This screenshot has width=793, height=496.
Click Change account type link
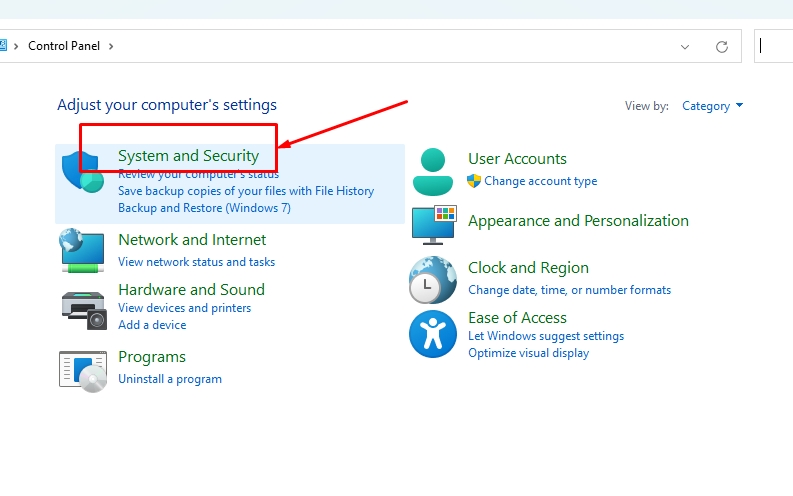click(x=540, y=181)
